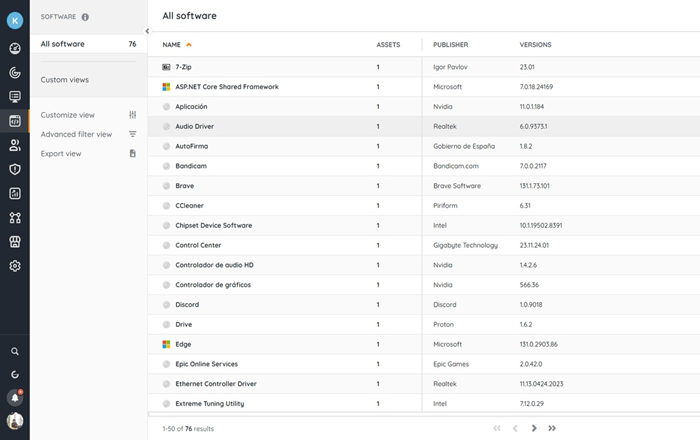Screen dimensions: 700x440
Task: Open the security shield icon in sidebar
Action: coord(15,169)
